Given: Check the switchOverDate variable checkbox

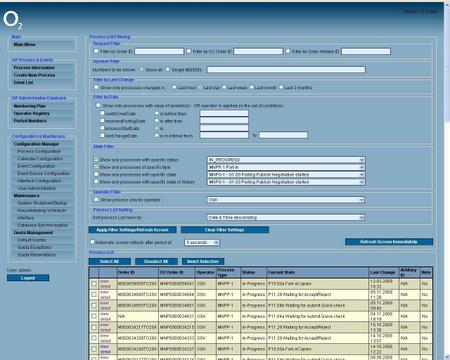Looking at the screenshot, I should (x=102, y=113).
